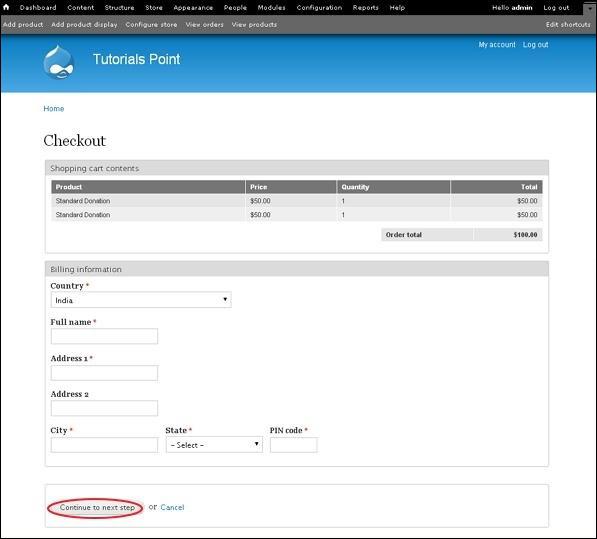Screen dimensions: 597x539
Task: Open Configure store shortcut
Action: coord(151,24)
